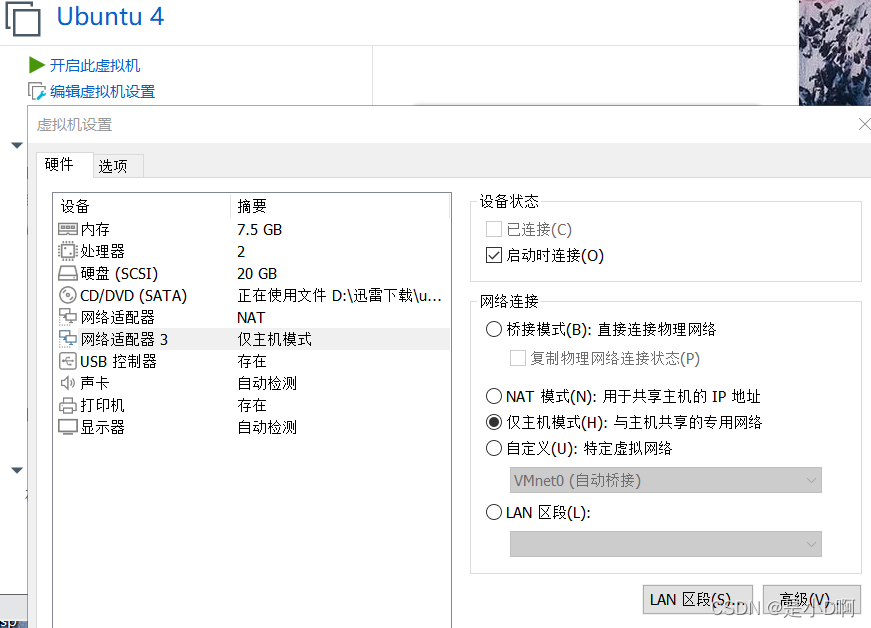
Task: Click the green play icon to power on VM
Action: coord(37,65)
